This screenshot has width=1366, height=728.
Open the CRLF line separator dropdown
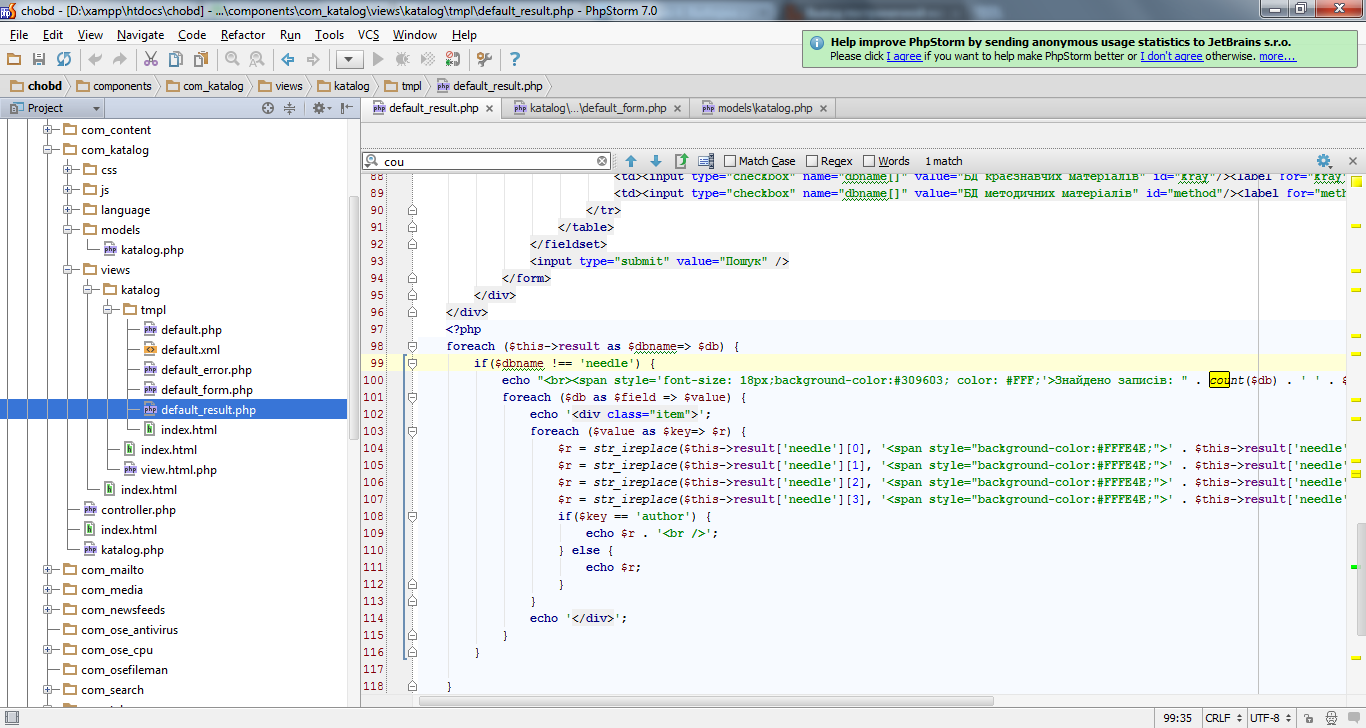(1222, 718)
